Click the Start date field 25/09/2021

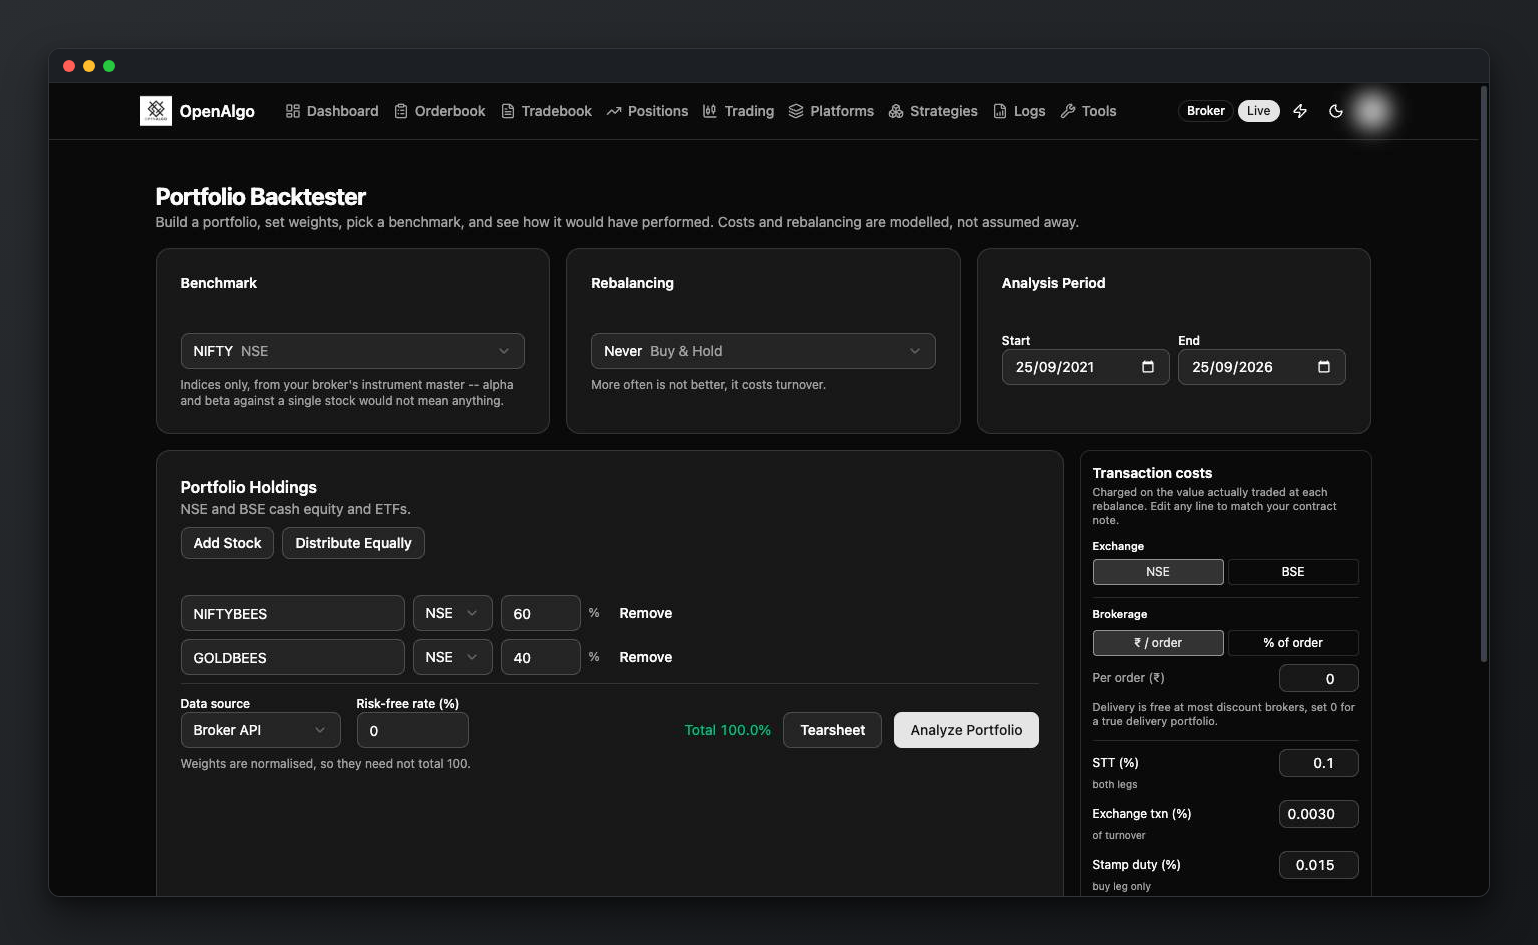point(1085,367)
